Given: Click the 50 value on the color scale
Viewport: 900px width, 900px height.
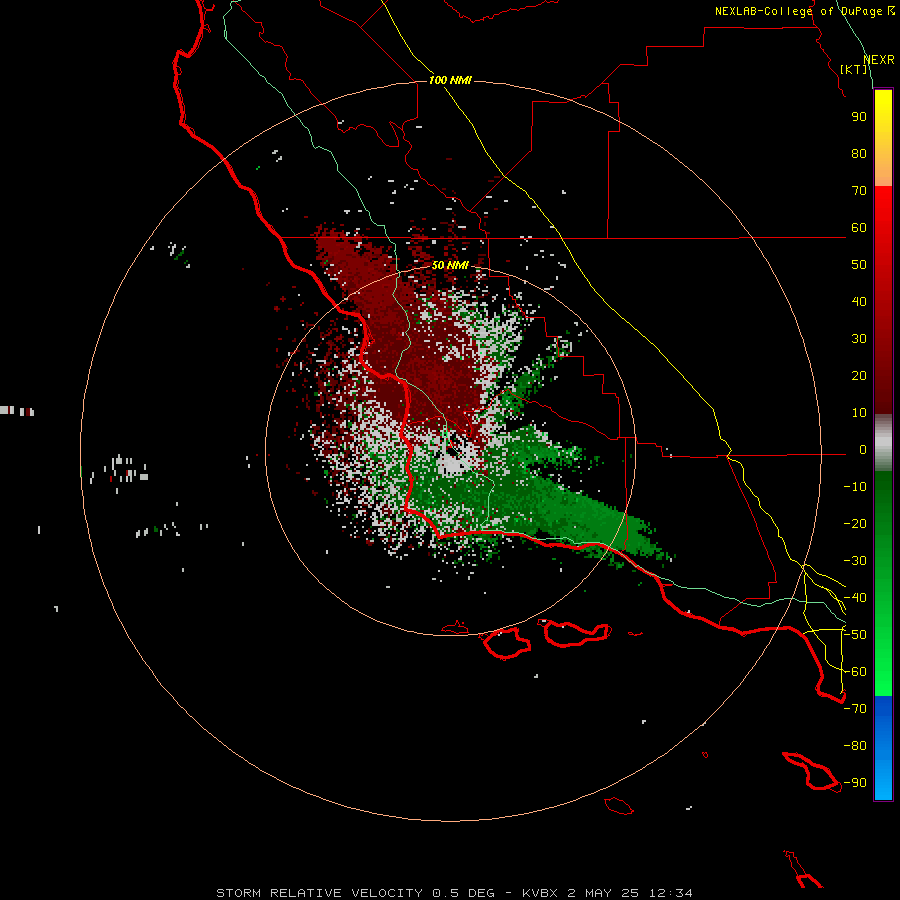Looking at the screenshot, I should click(859, 265).
